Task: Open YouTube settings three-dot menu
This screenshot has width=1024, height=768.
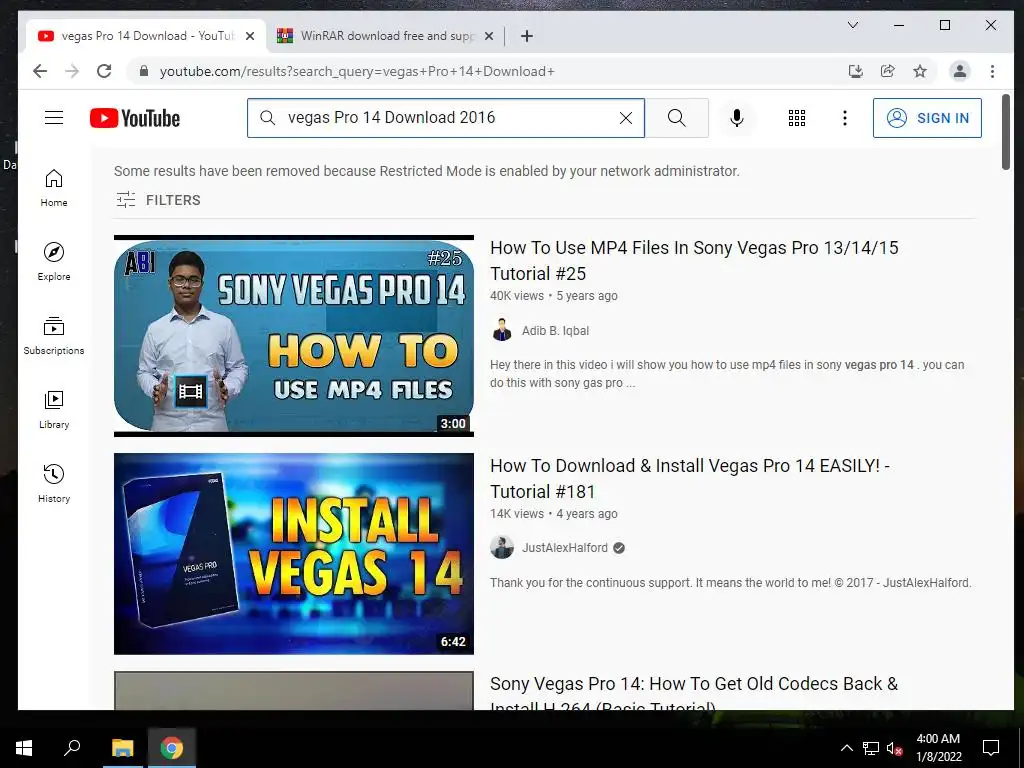Action: point(844,118)
